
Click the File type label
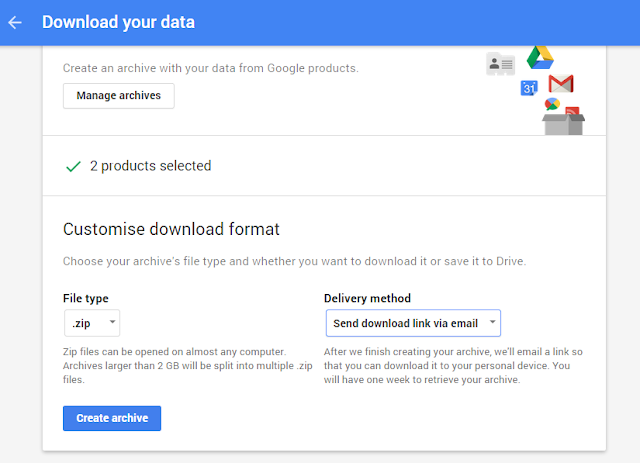[x=86, y=298]
